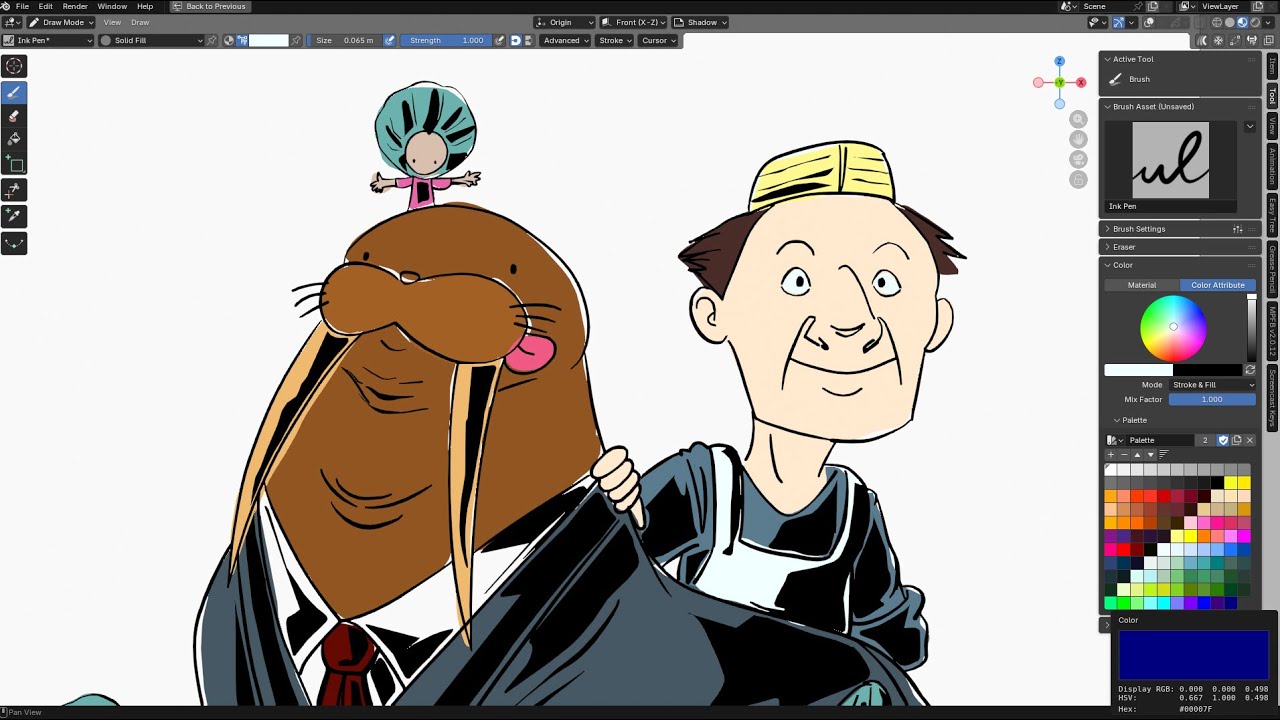
Task: Toggle viewport gizmos display button
Action: click(x=1118, y=22)
